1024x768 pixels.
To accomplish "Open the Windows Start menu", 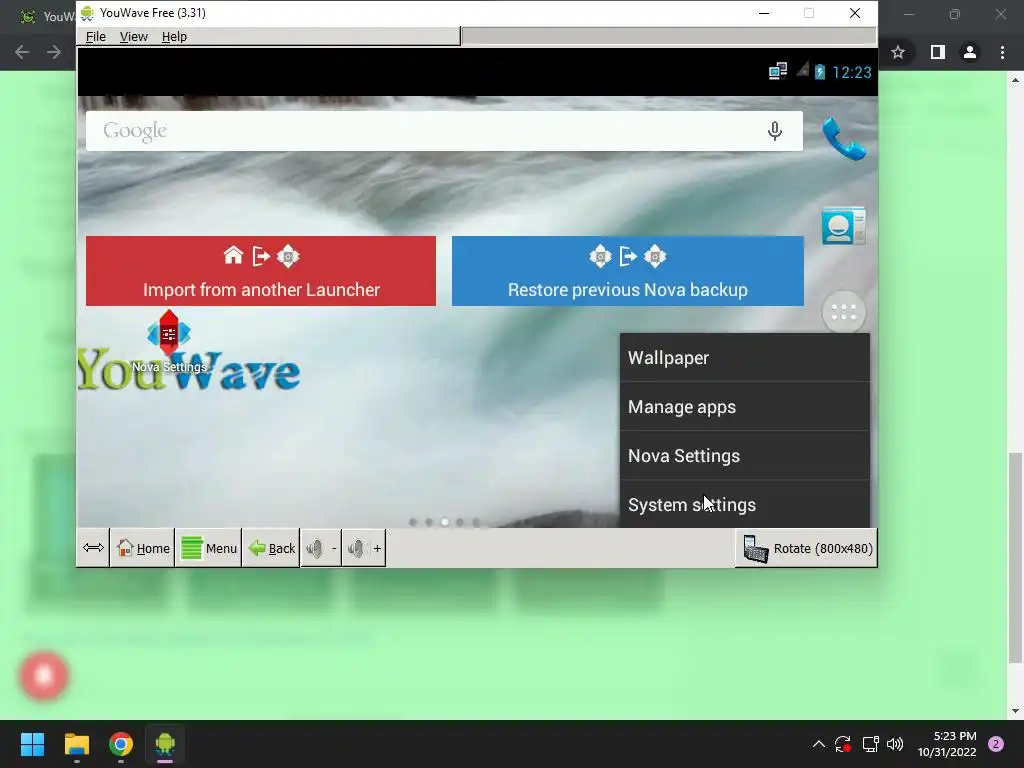I will (32, 744).
